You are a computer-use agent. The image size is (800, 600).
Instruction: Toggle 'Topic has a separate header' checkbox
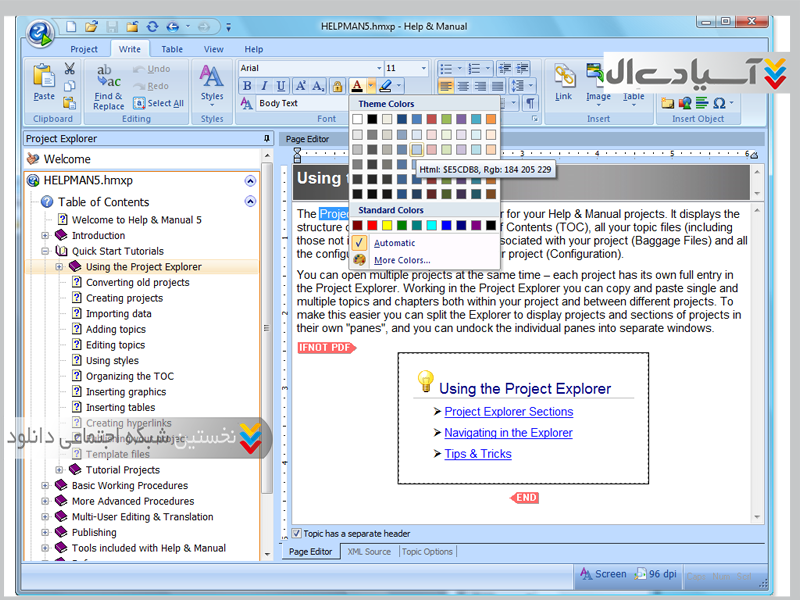tap(296, 534)
